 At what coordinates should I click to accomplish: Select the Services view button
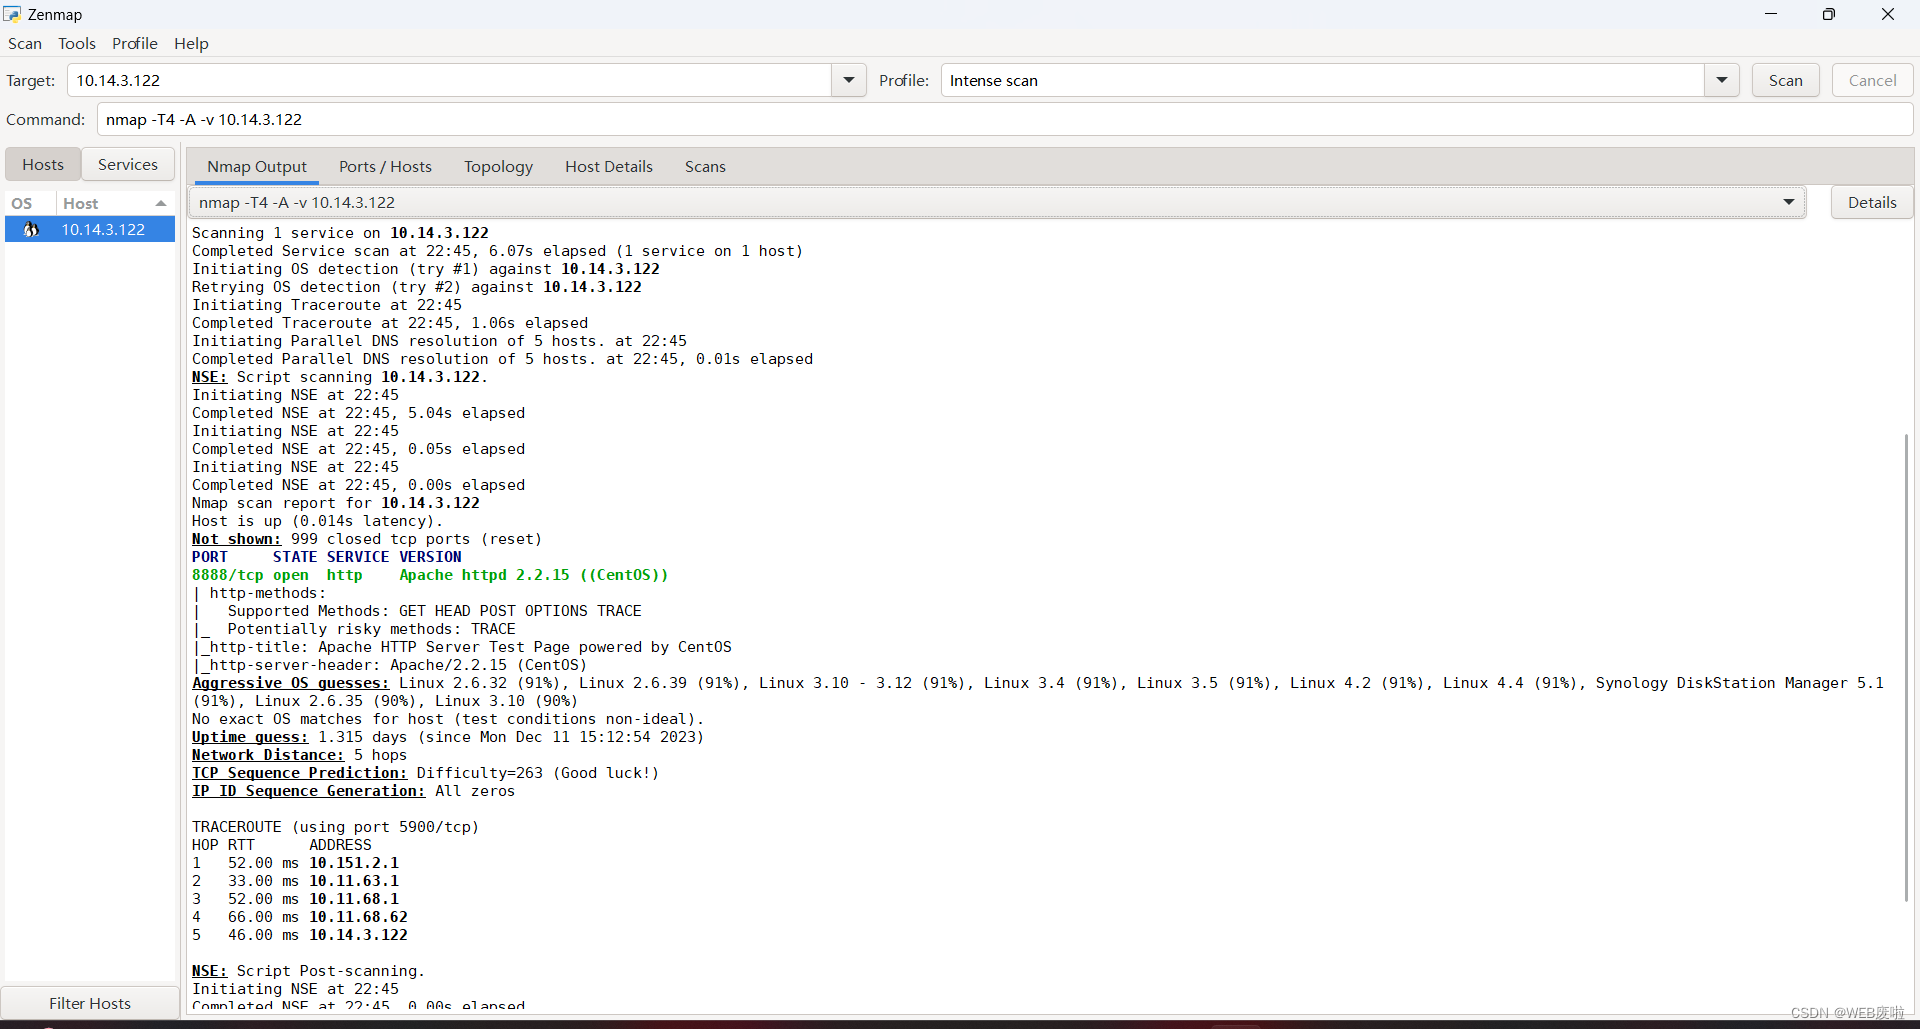[128, 164]
